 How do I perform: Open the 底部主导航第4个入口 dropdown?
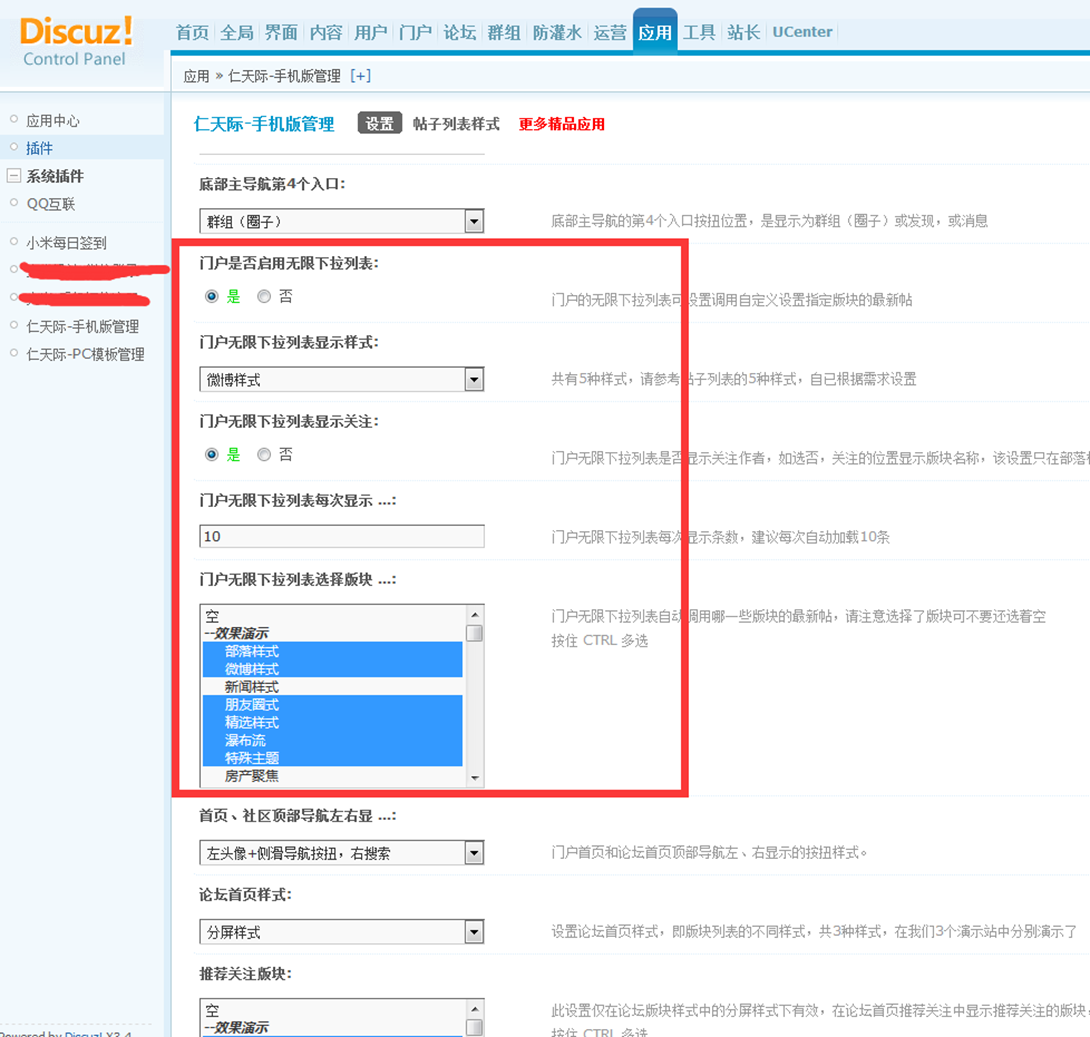pos(341,222)
